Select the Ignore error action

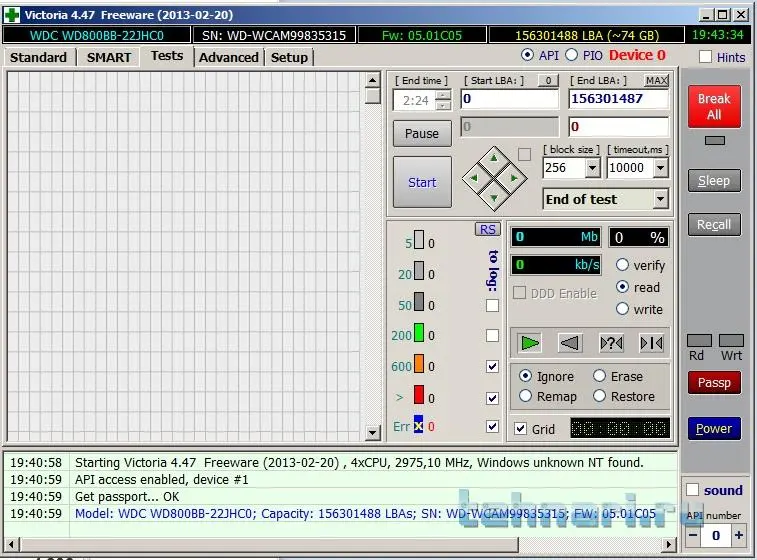point(525,376)
